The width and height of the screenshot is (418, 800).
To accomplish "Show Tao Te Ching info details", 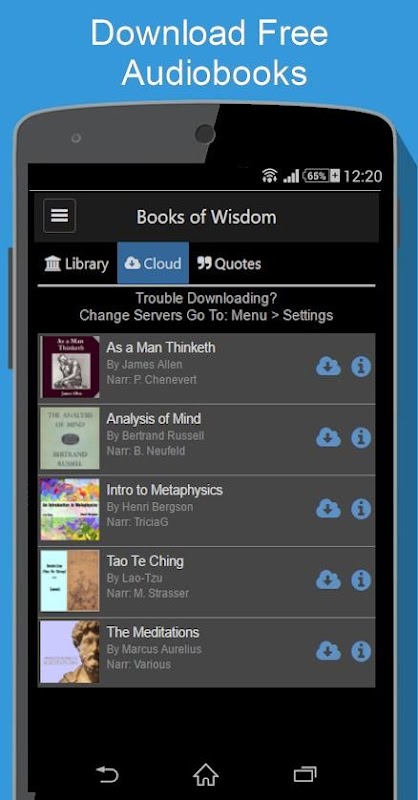I will (x=361, y=580).
